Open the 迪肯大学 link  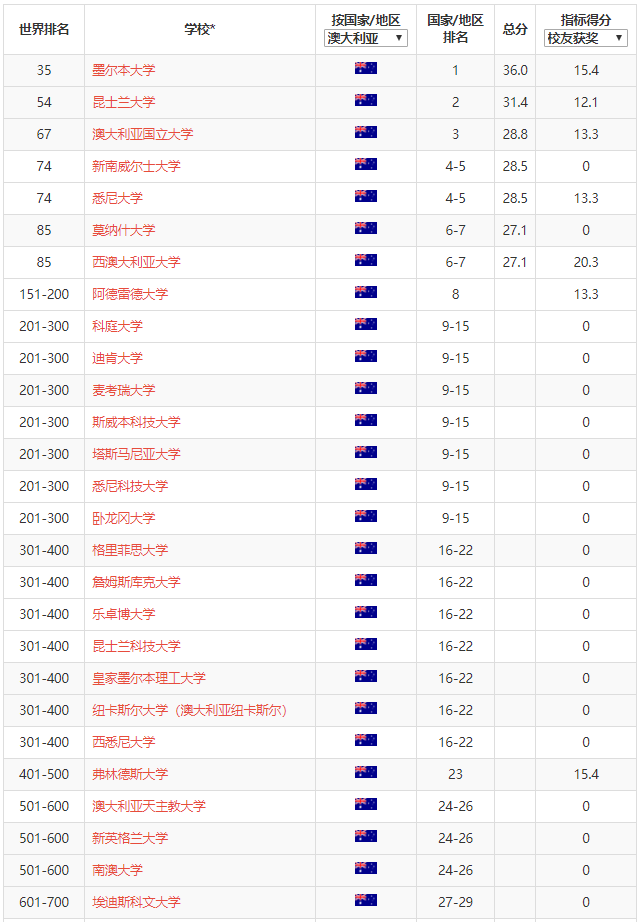[117, 358]
